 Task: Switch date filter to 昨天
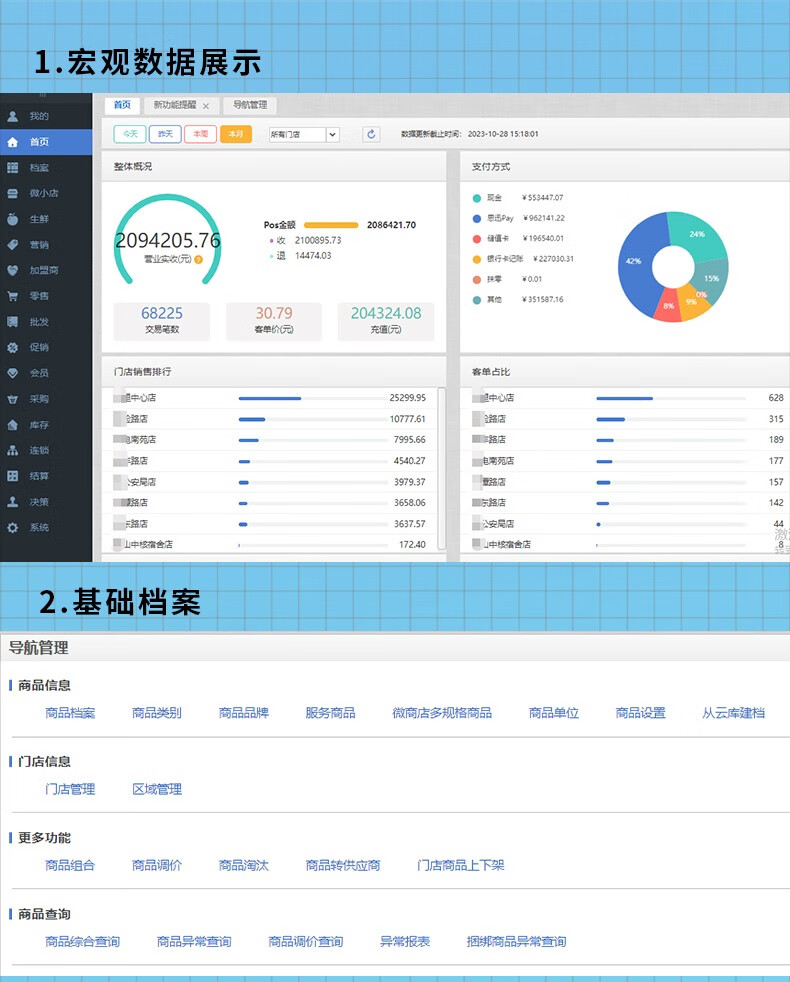point(165,134)
